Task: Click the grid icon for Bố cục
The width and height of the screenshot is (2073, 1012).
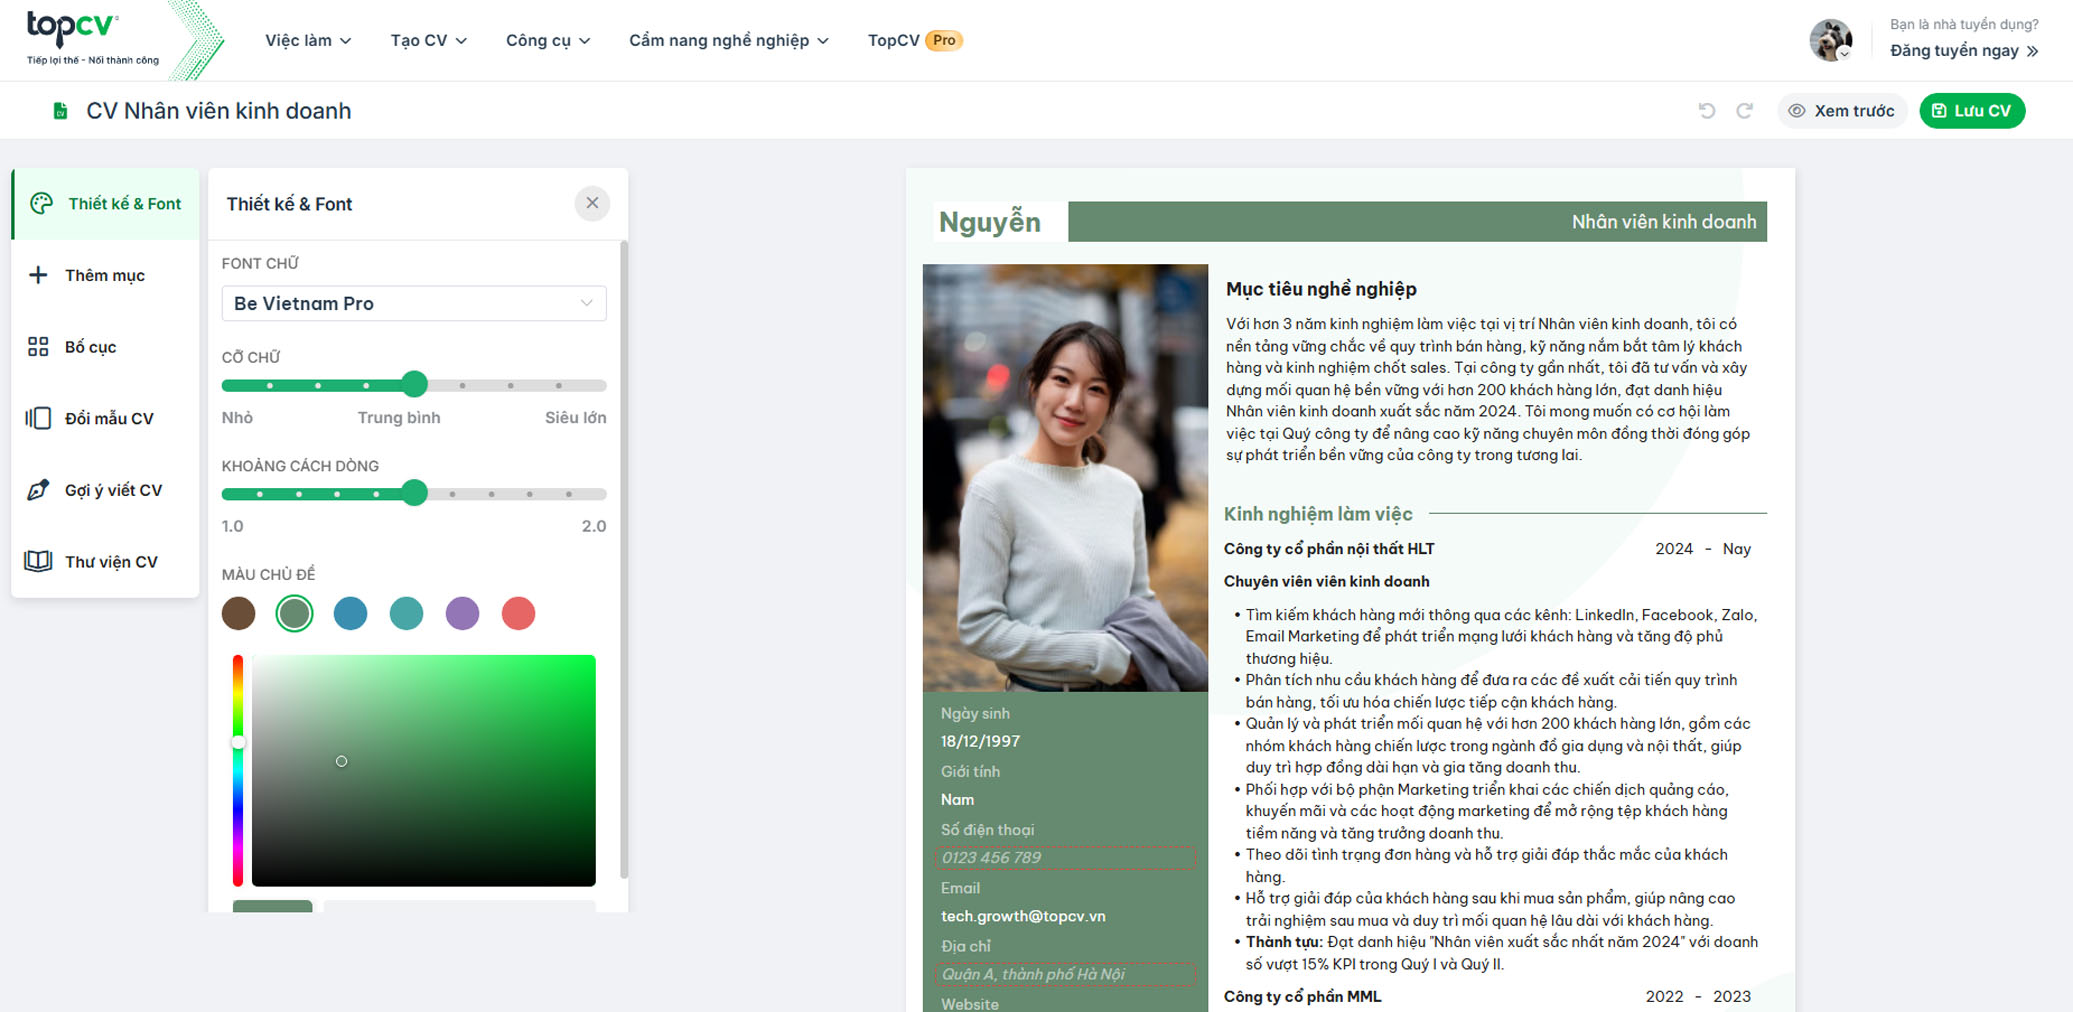Action: (38, 347)
